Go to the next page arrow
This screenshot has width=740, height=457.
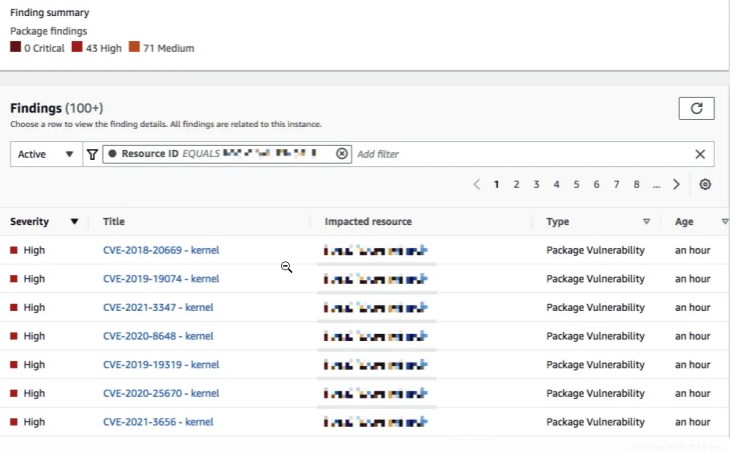(677, 184)
